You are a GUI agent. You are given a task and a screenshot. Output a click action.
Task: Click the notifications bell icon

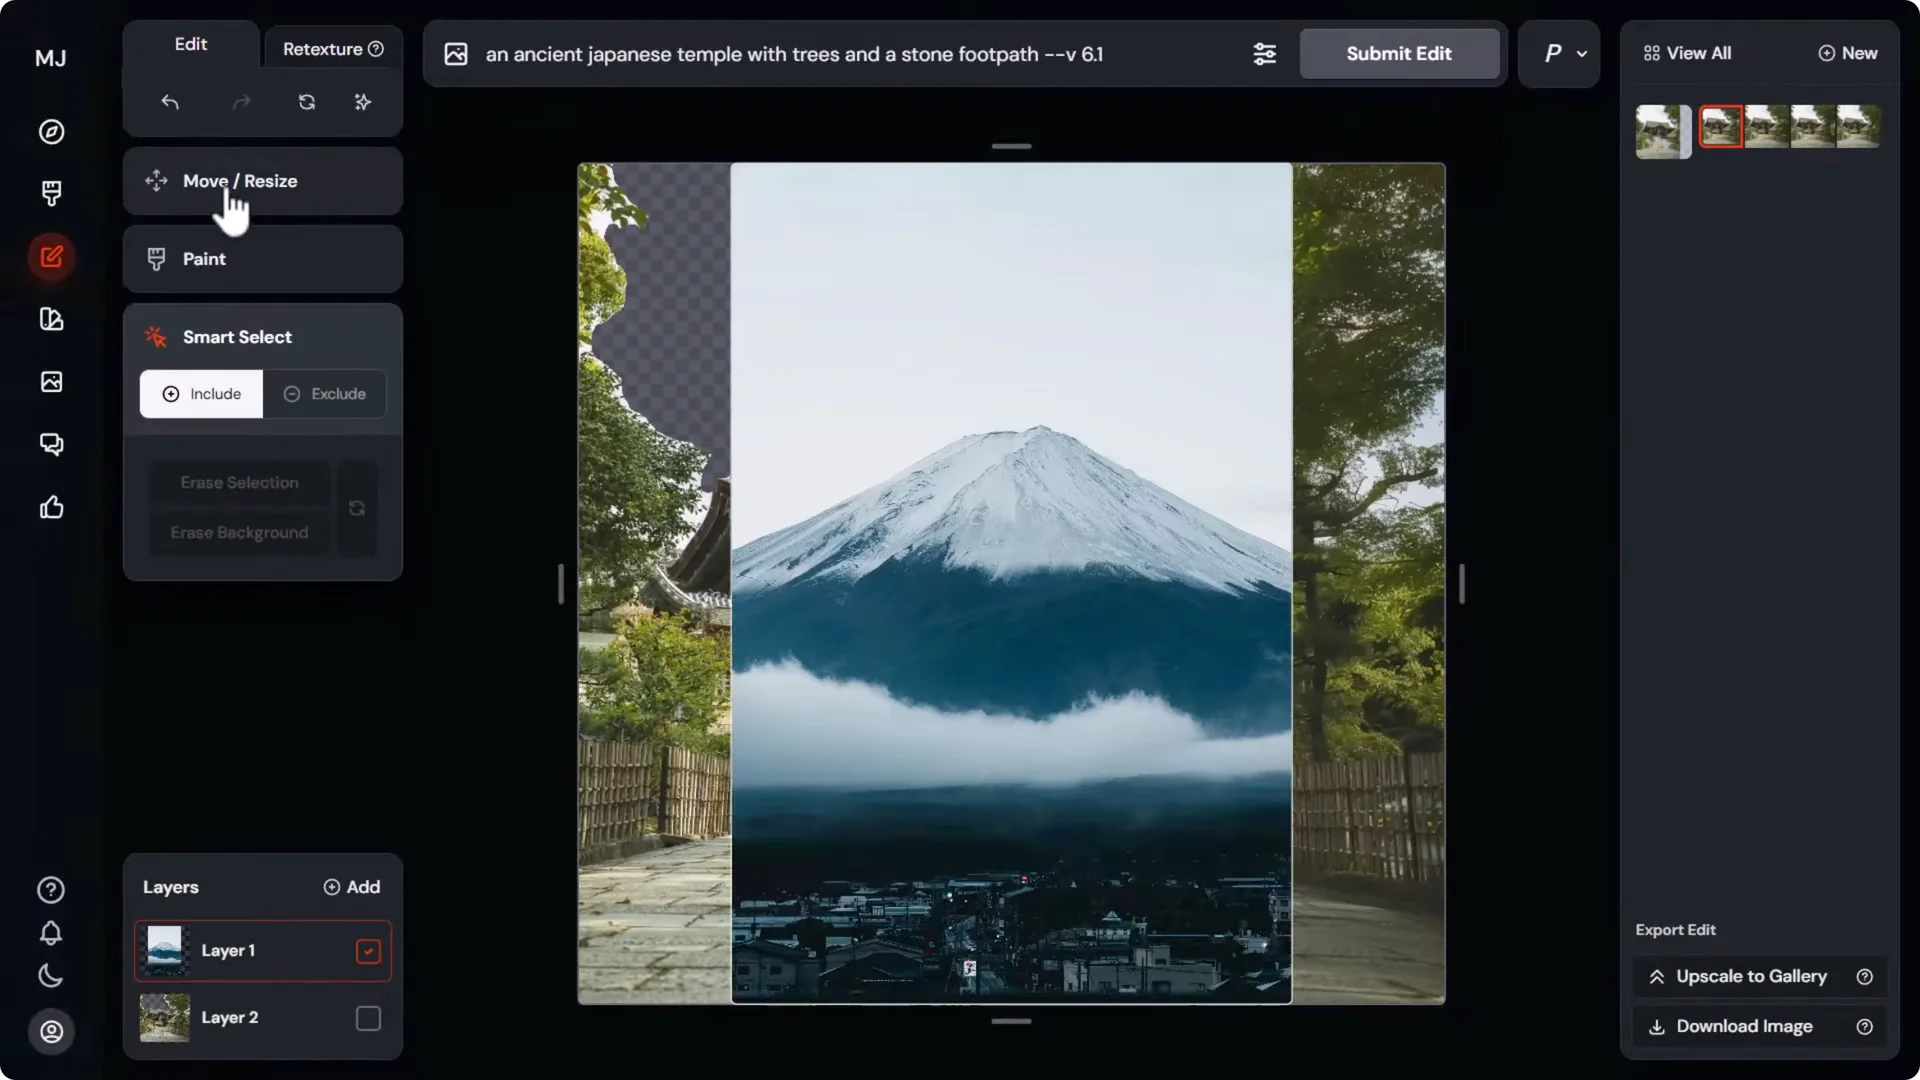[x=51, y=933]
